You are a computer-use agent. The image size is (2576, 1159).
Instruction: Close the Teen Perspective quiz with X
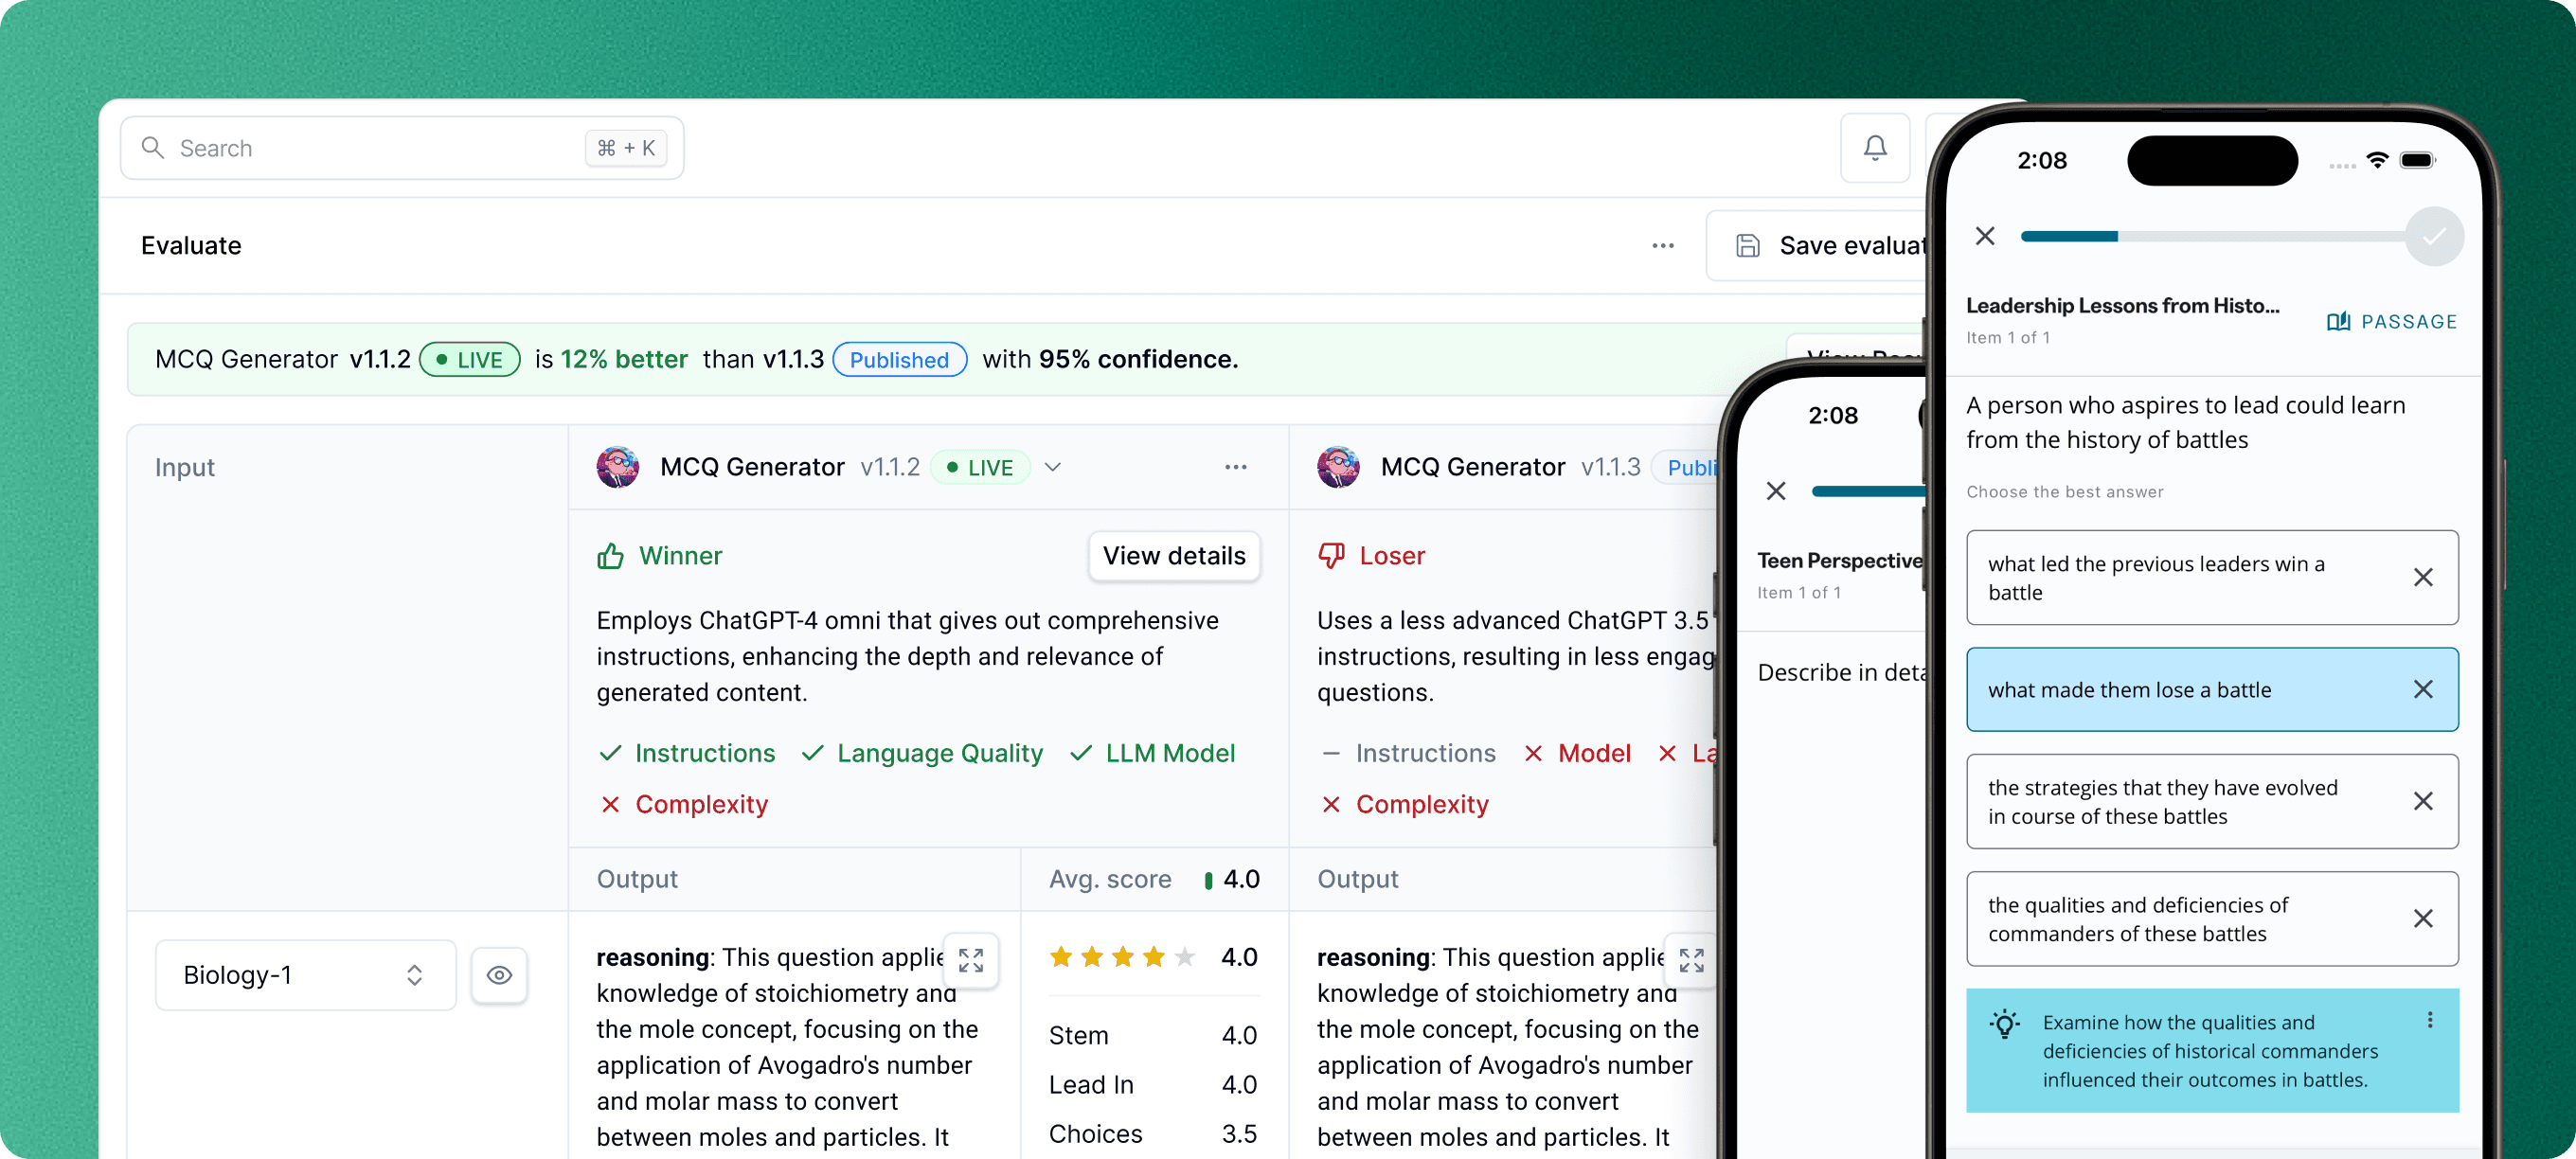1775,491
